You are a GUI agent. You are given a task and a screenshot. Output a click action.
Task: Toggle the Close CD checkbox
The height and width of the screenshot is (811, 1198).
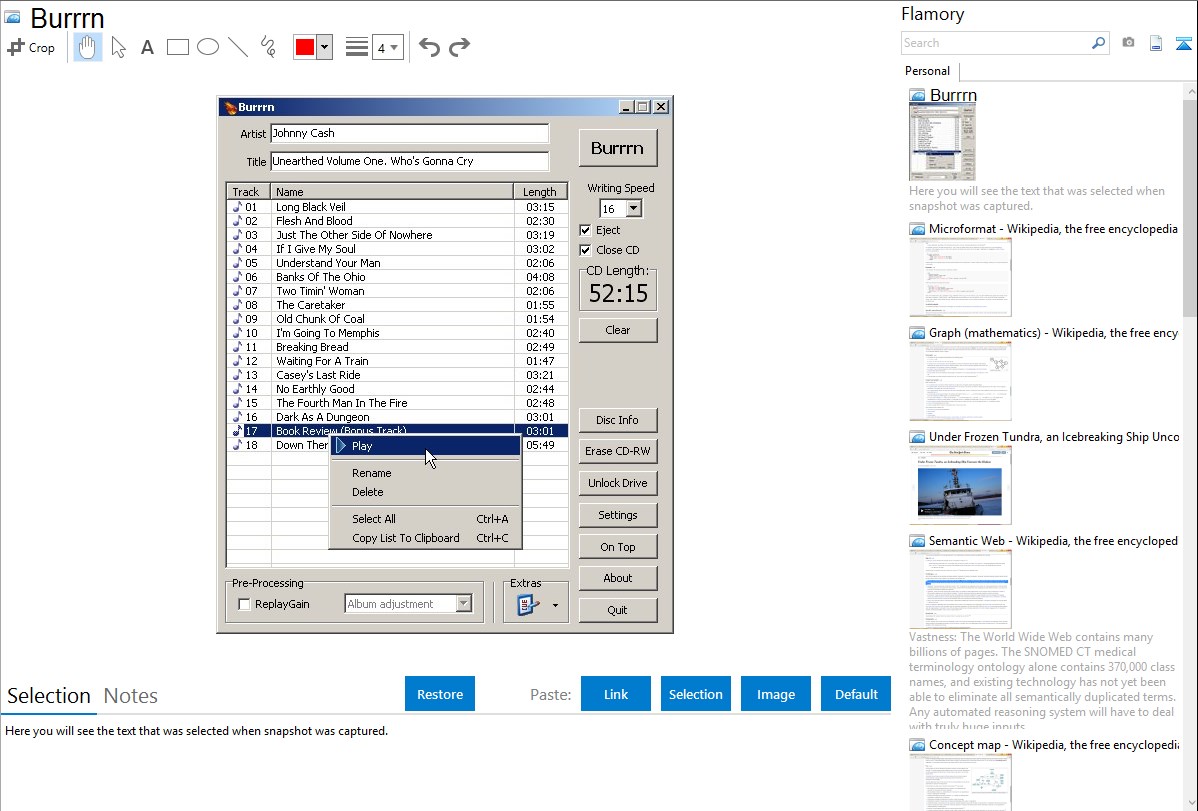(585, 250)
